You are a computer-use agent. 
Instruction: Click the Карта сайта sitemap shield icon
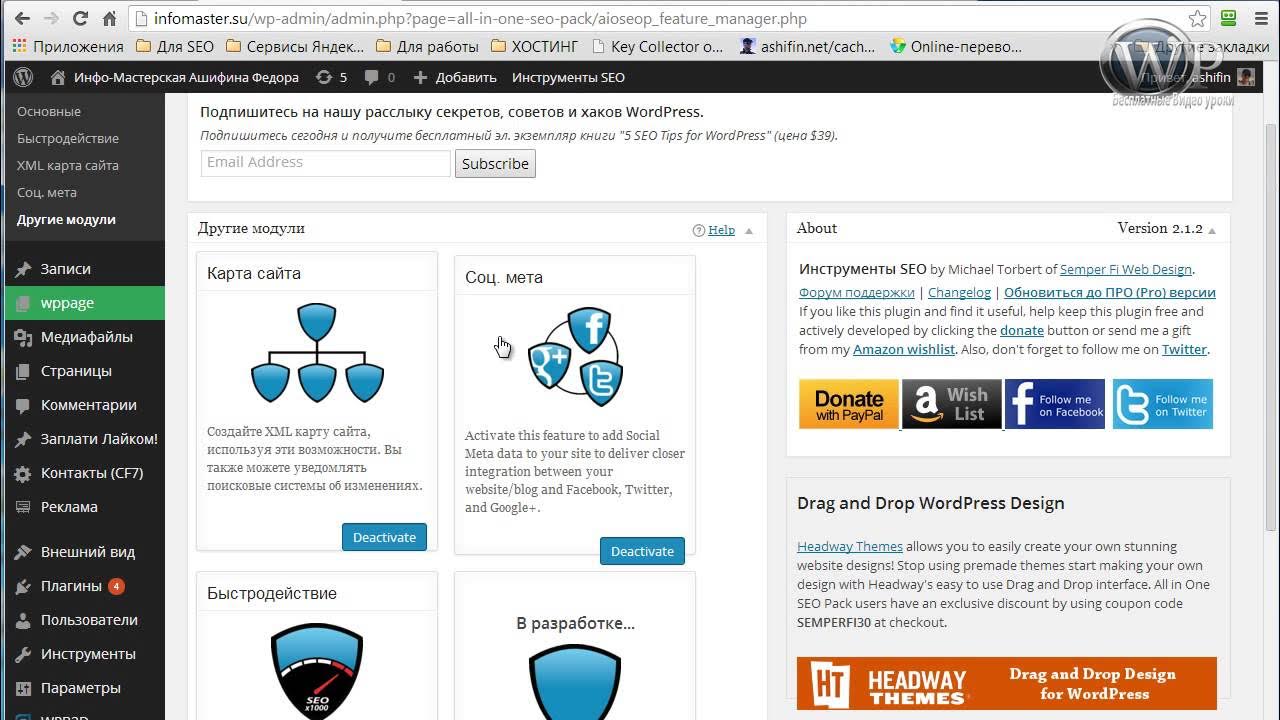pos(317,353)
